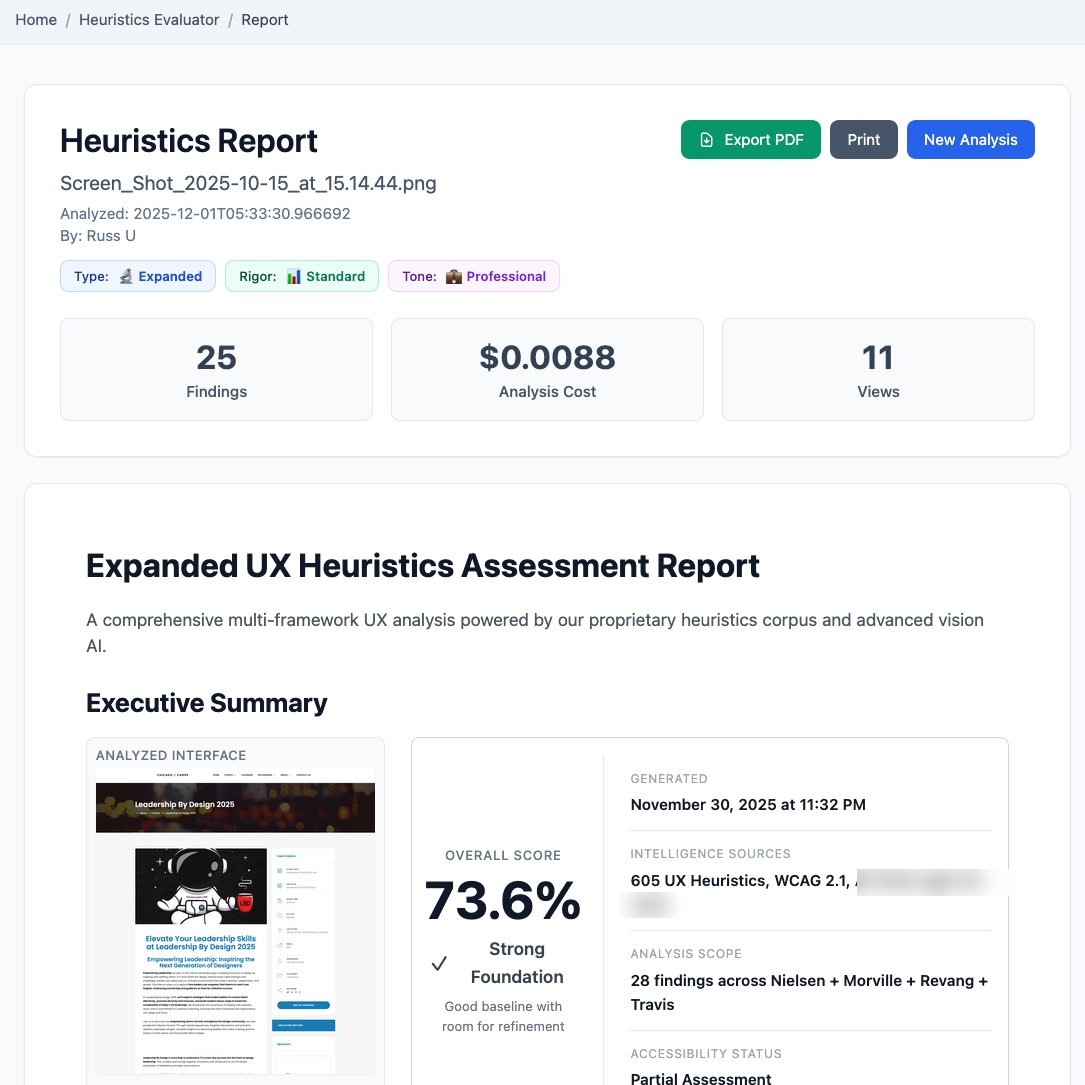Click the 'By: Russ U' author text
The image size is (1085, 1085).
pyautogui.click(x=98, y=236)
